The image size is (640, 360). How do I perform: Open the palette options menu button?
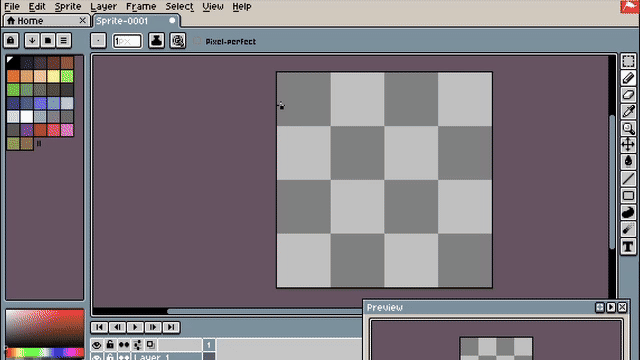(x=64, y=40)
